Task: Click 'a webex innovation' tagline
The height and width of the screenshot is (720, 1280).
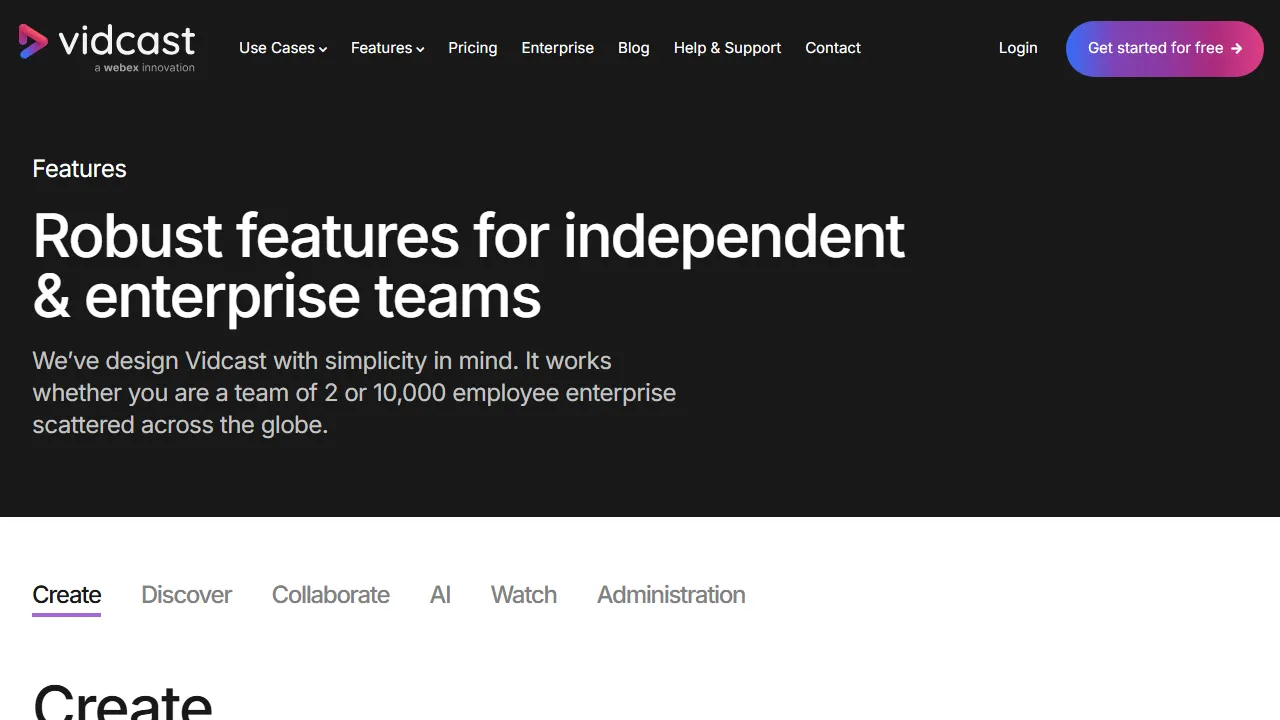Action: click(145, 68)
